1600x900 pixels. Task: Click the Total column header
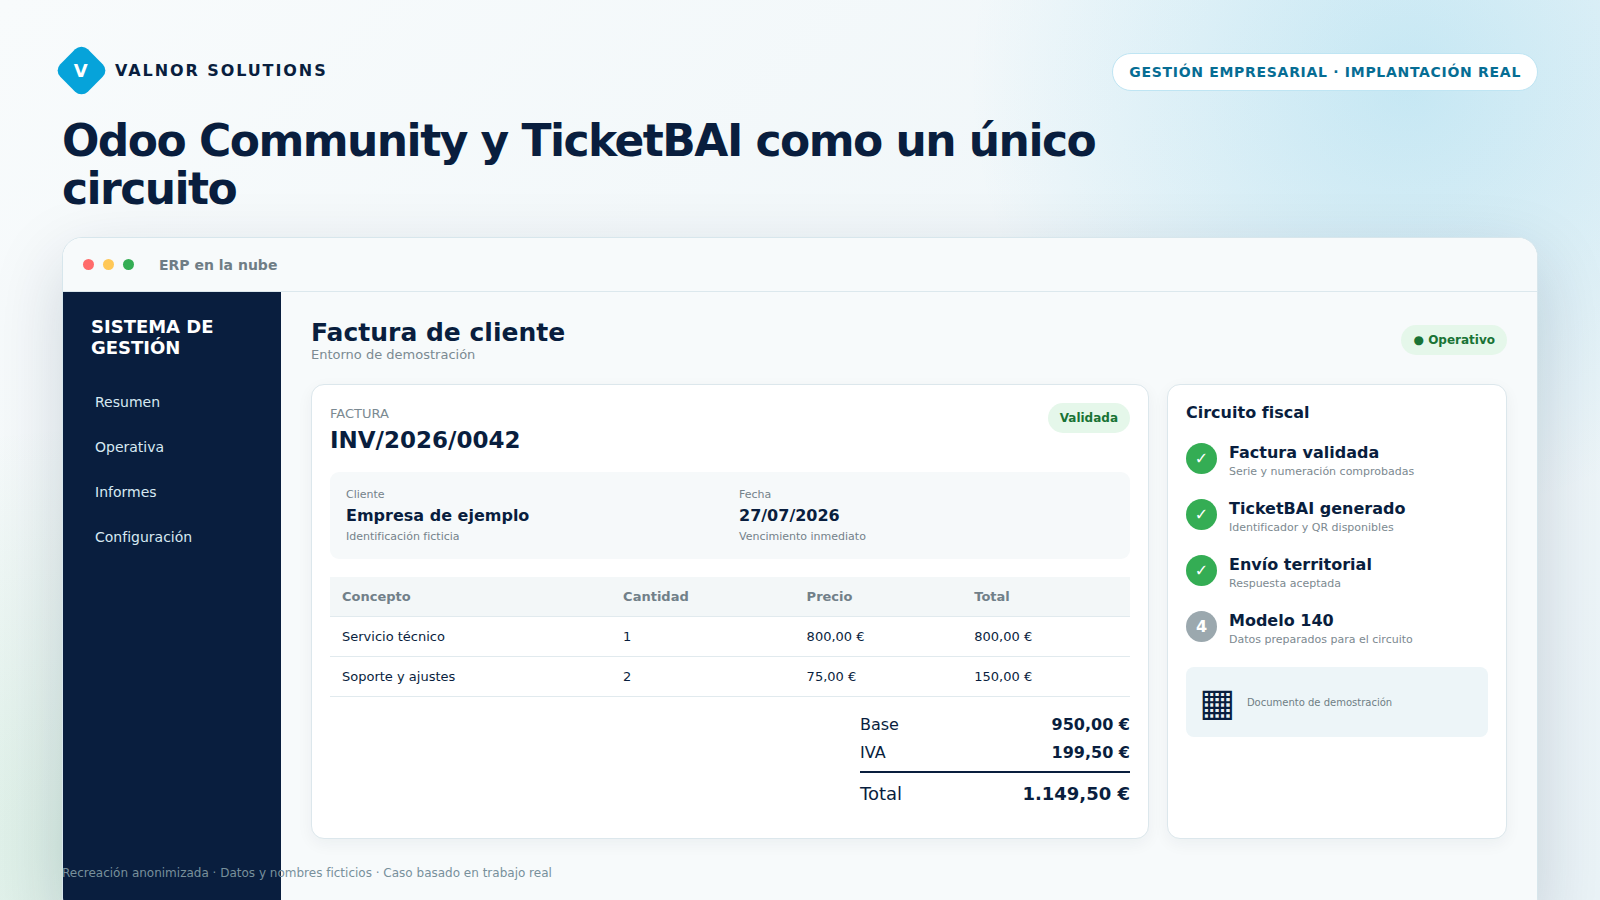click(x=991, y=597)
